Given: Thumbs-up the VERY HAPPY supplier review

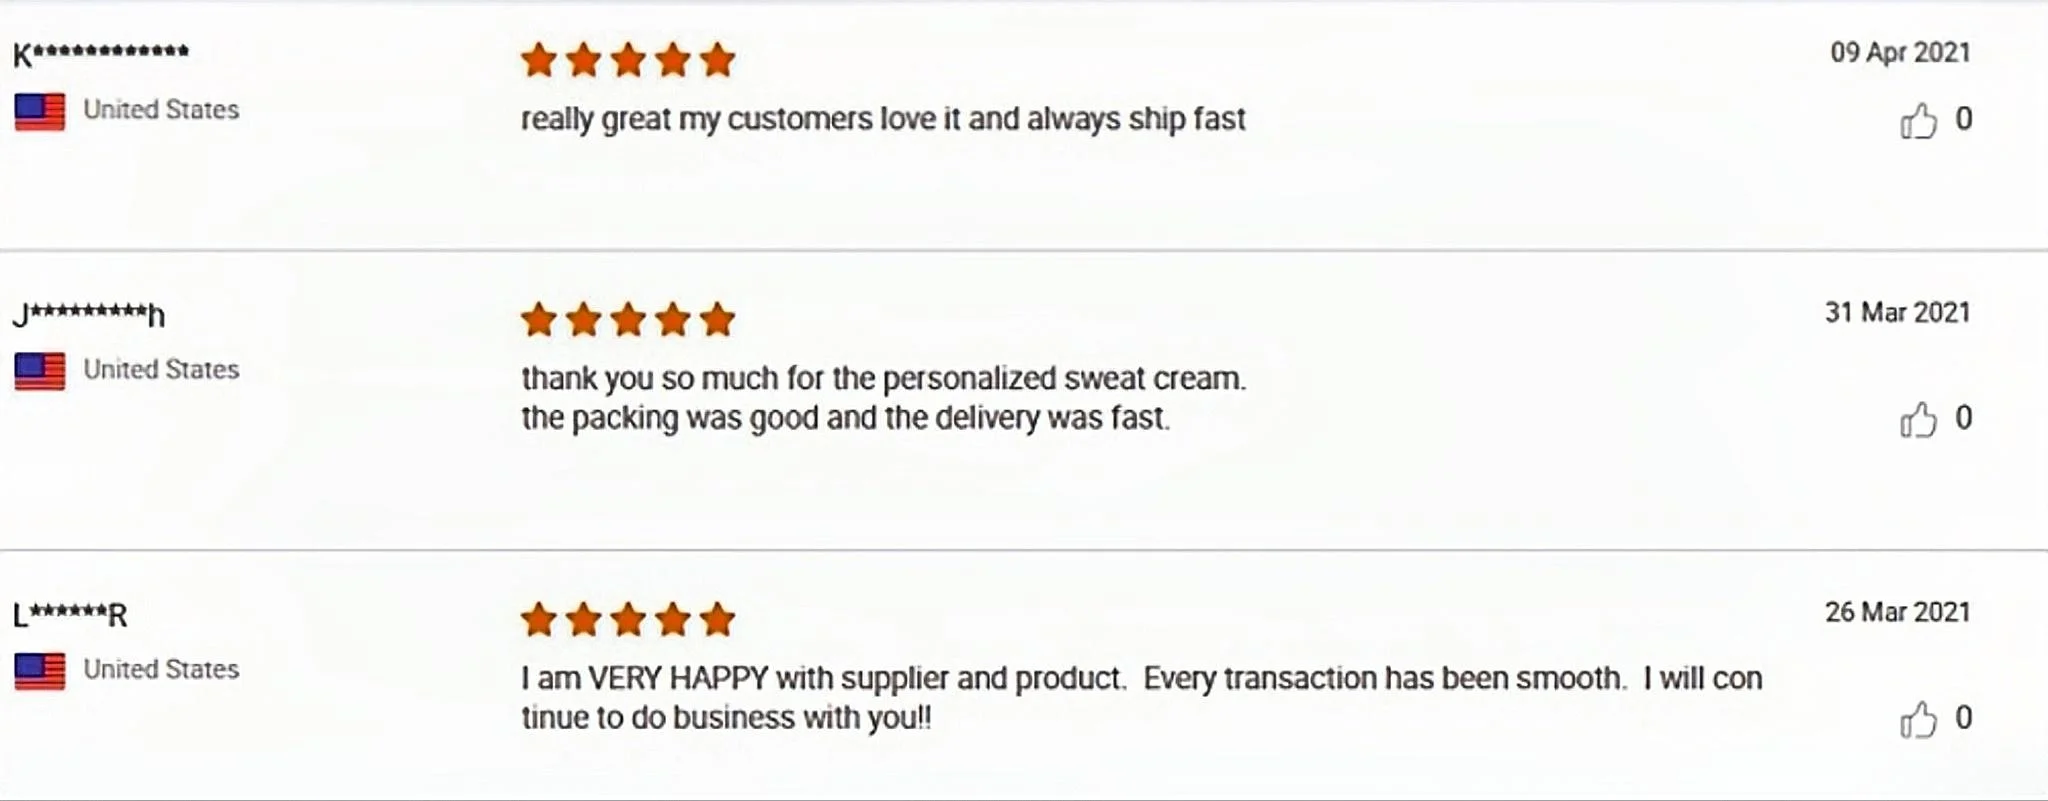Looking at the screenshot, I should (x=1918, y=720).
